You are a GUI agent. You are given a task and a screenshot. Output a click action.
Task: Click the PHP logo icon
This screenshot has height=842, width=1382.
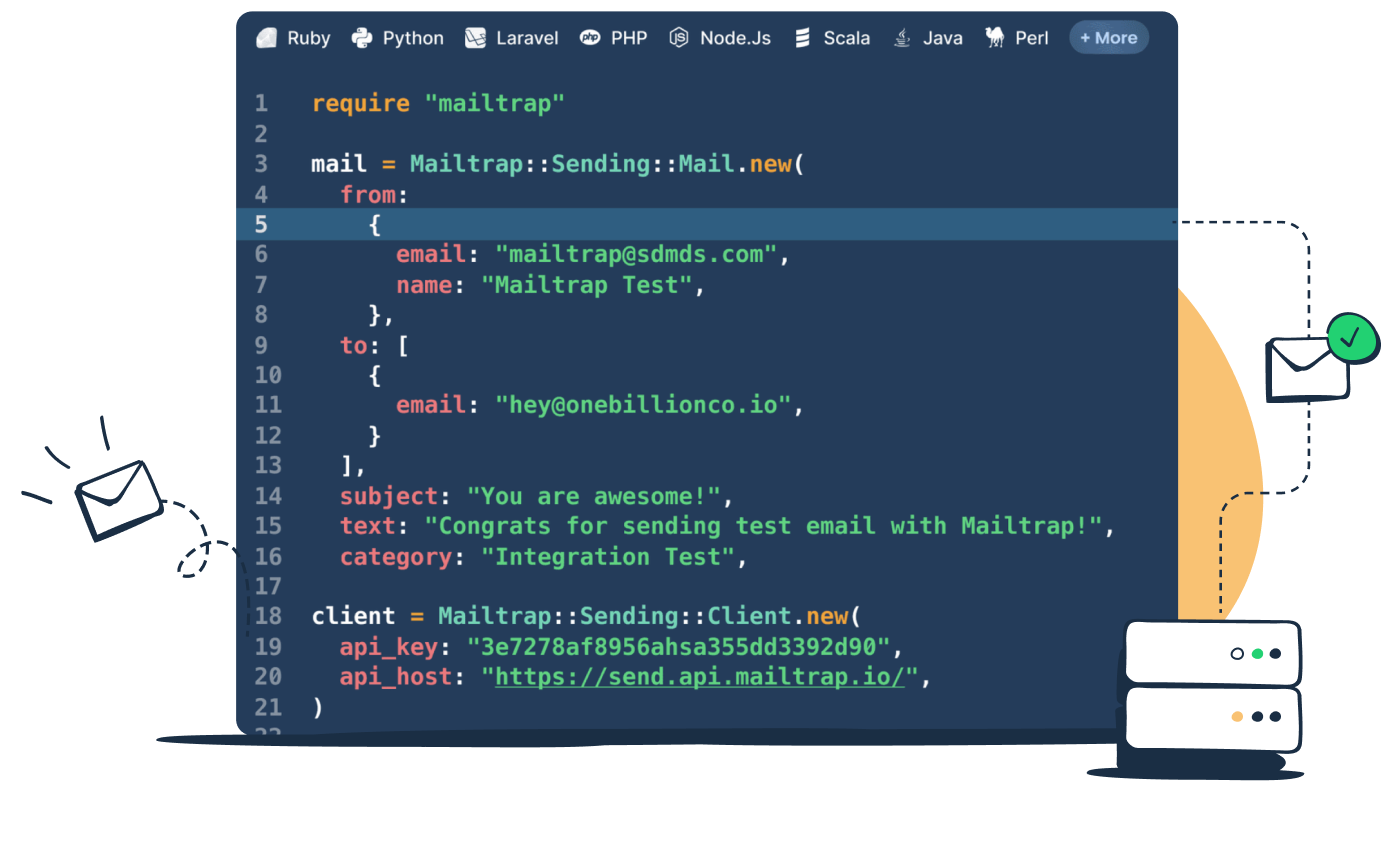point(590,38)
